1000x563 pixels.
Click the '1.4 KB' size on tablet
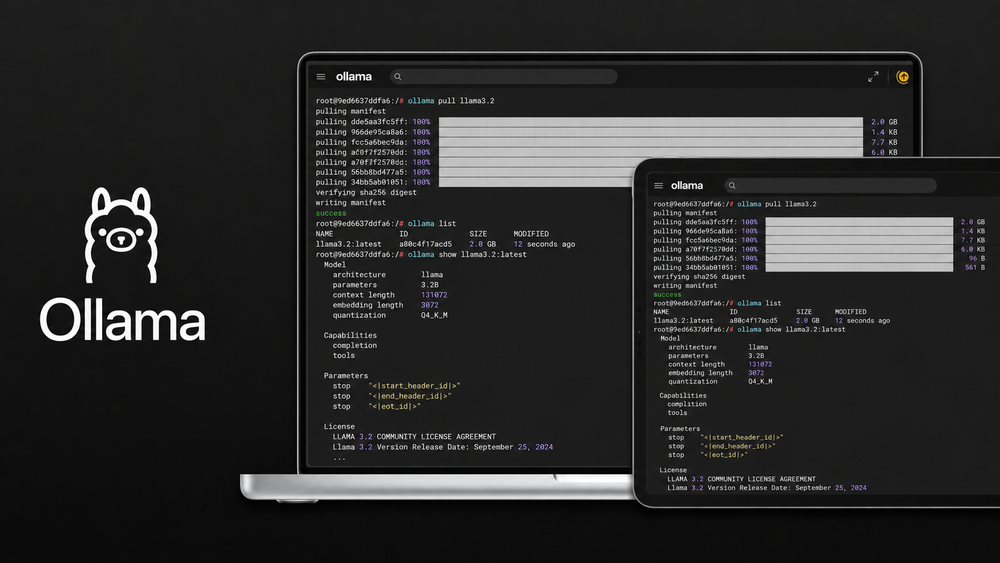[x=973, y=231]
